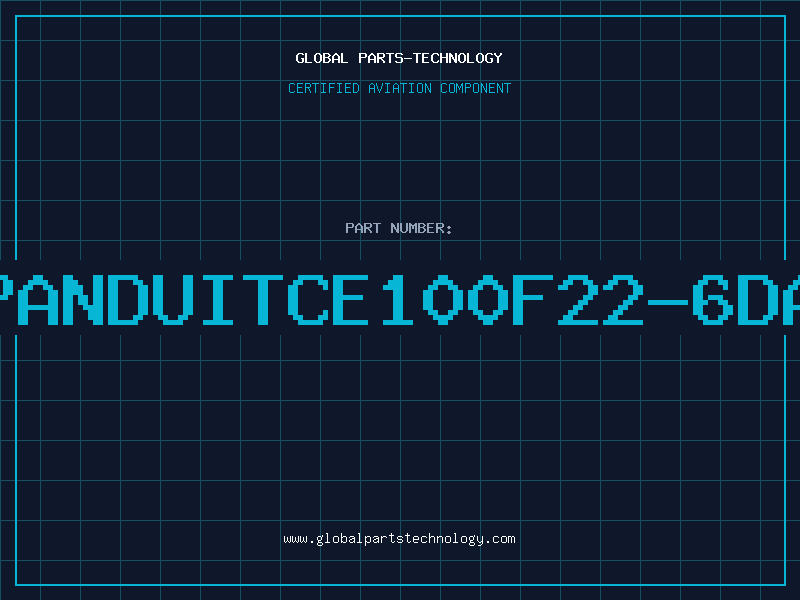The height and width of the screenshot is (600, 800).
Task: Click the word NUMBER: in the label
Action: point(421,228)
